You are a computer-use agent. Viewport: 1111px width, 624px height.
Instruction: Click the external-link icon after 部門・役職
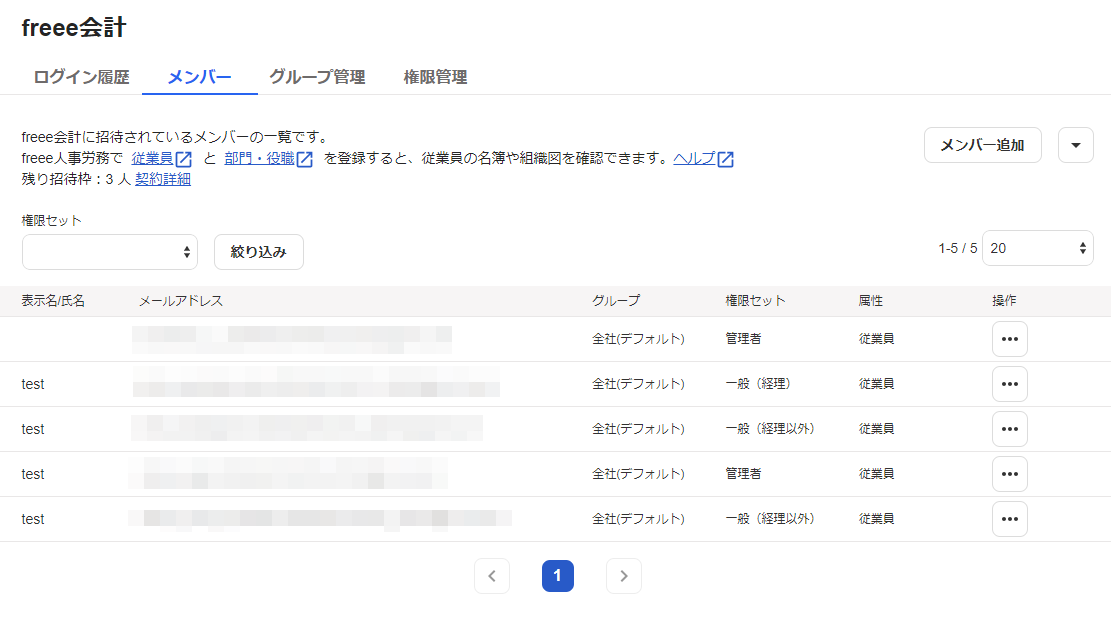point(305,159)
